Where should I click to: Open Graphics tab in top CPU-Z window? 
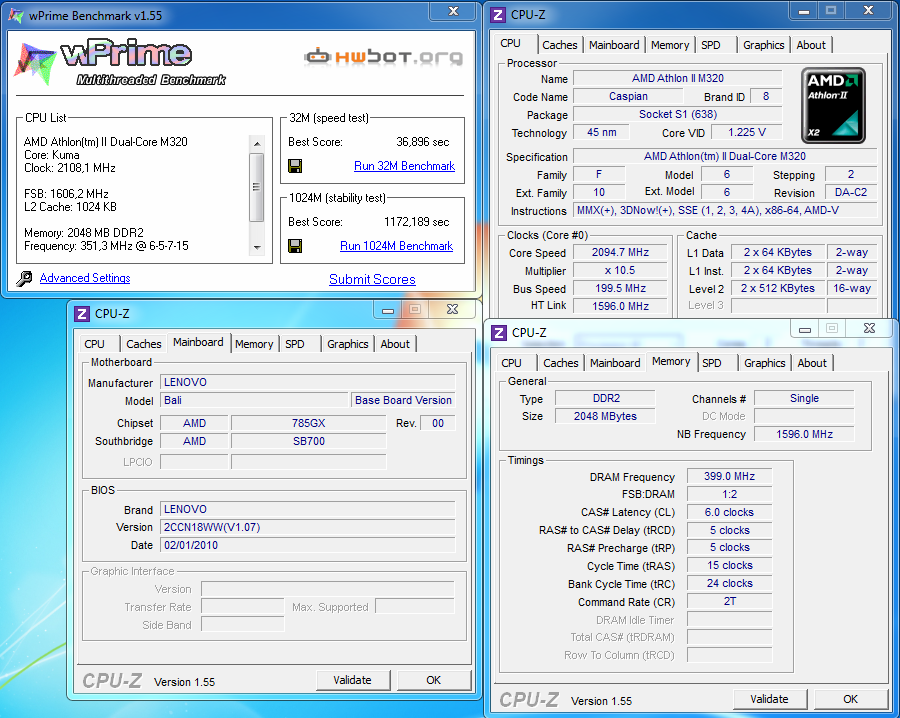pos(763,45)
